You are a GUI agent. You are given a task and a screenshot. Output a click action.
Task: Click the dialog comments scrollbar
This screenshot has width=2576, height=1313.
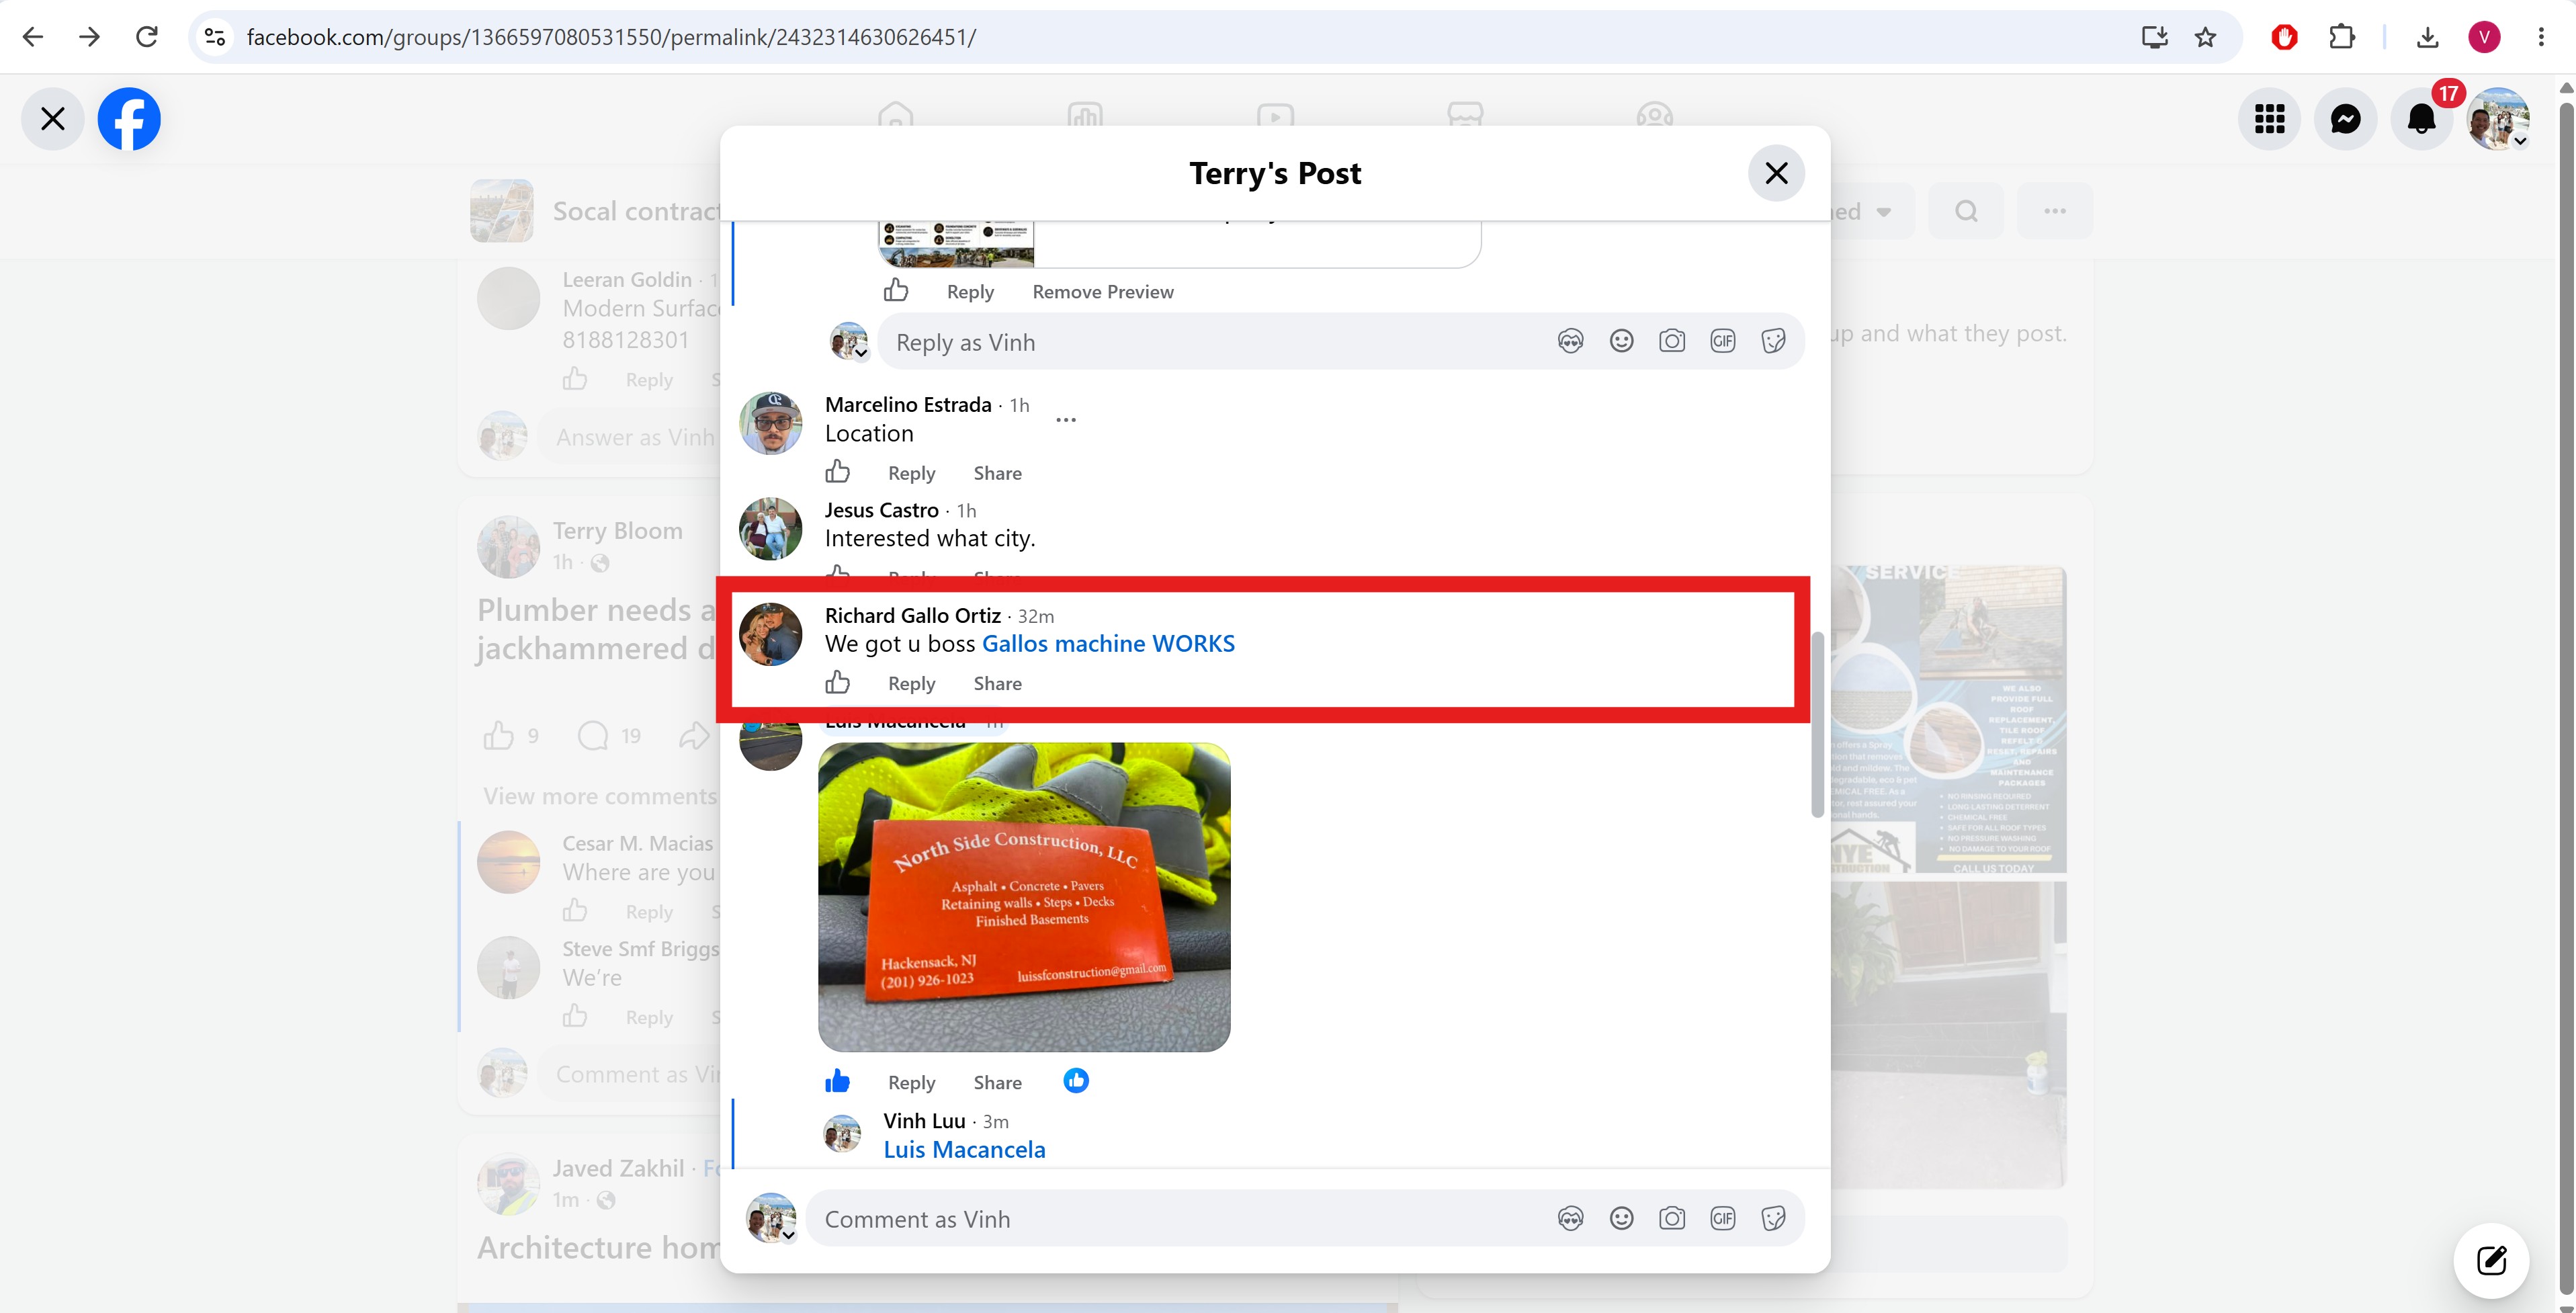[1817, 725]
